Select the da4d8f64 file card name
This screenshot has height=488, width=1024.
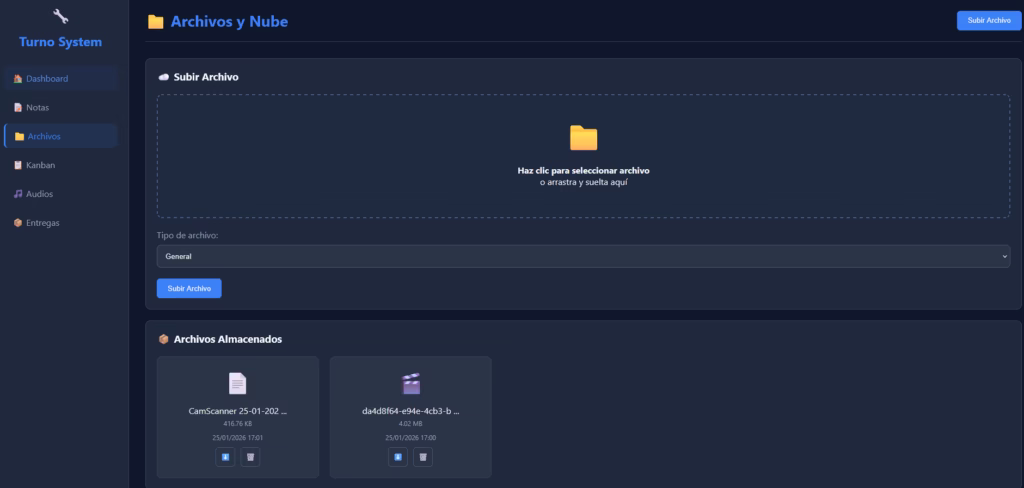[x=410, y=411]
